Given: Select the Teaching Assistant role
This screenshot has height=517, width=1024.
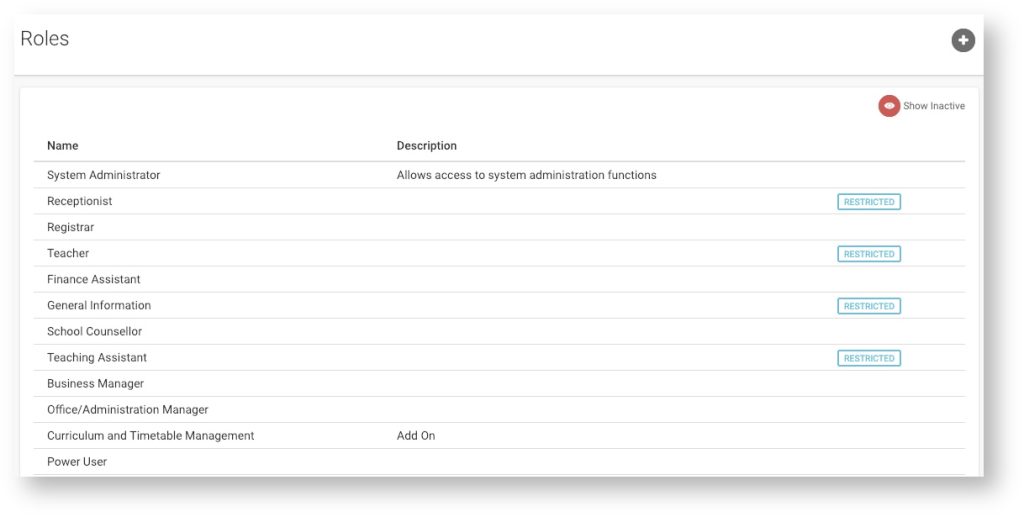Looking at the screenshot, I should click(x=97, y=358).
